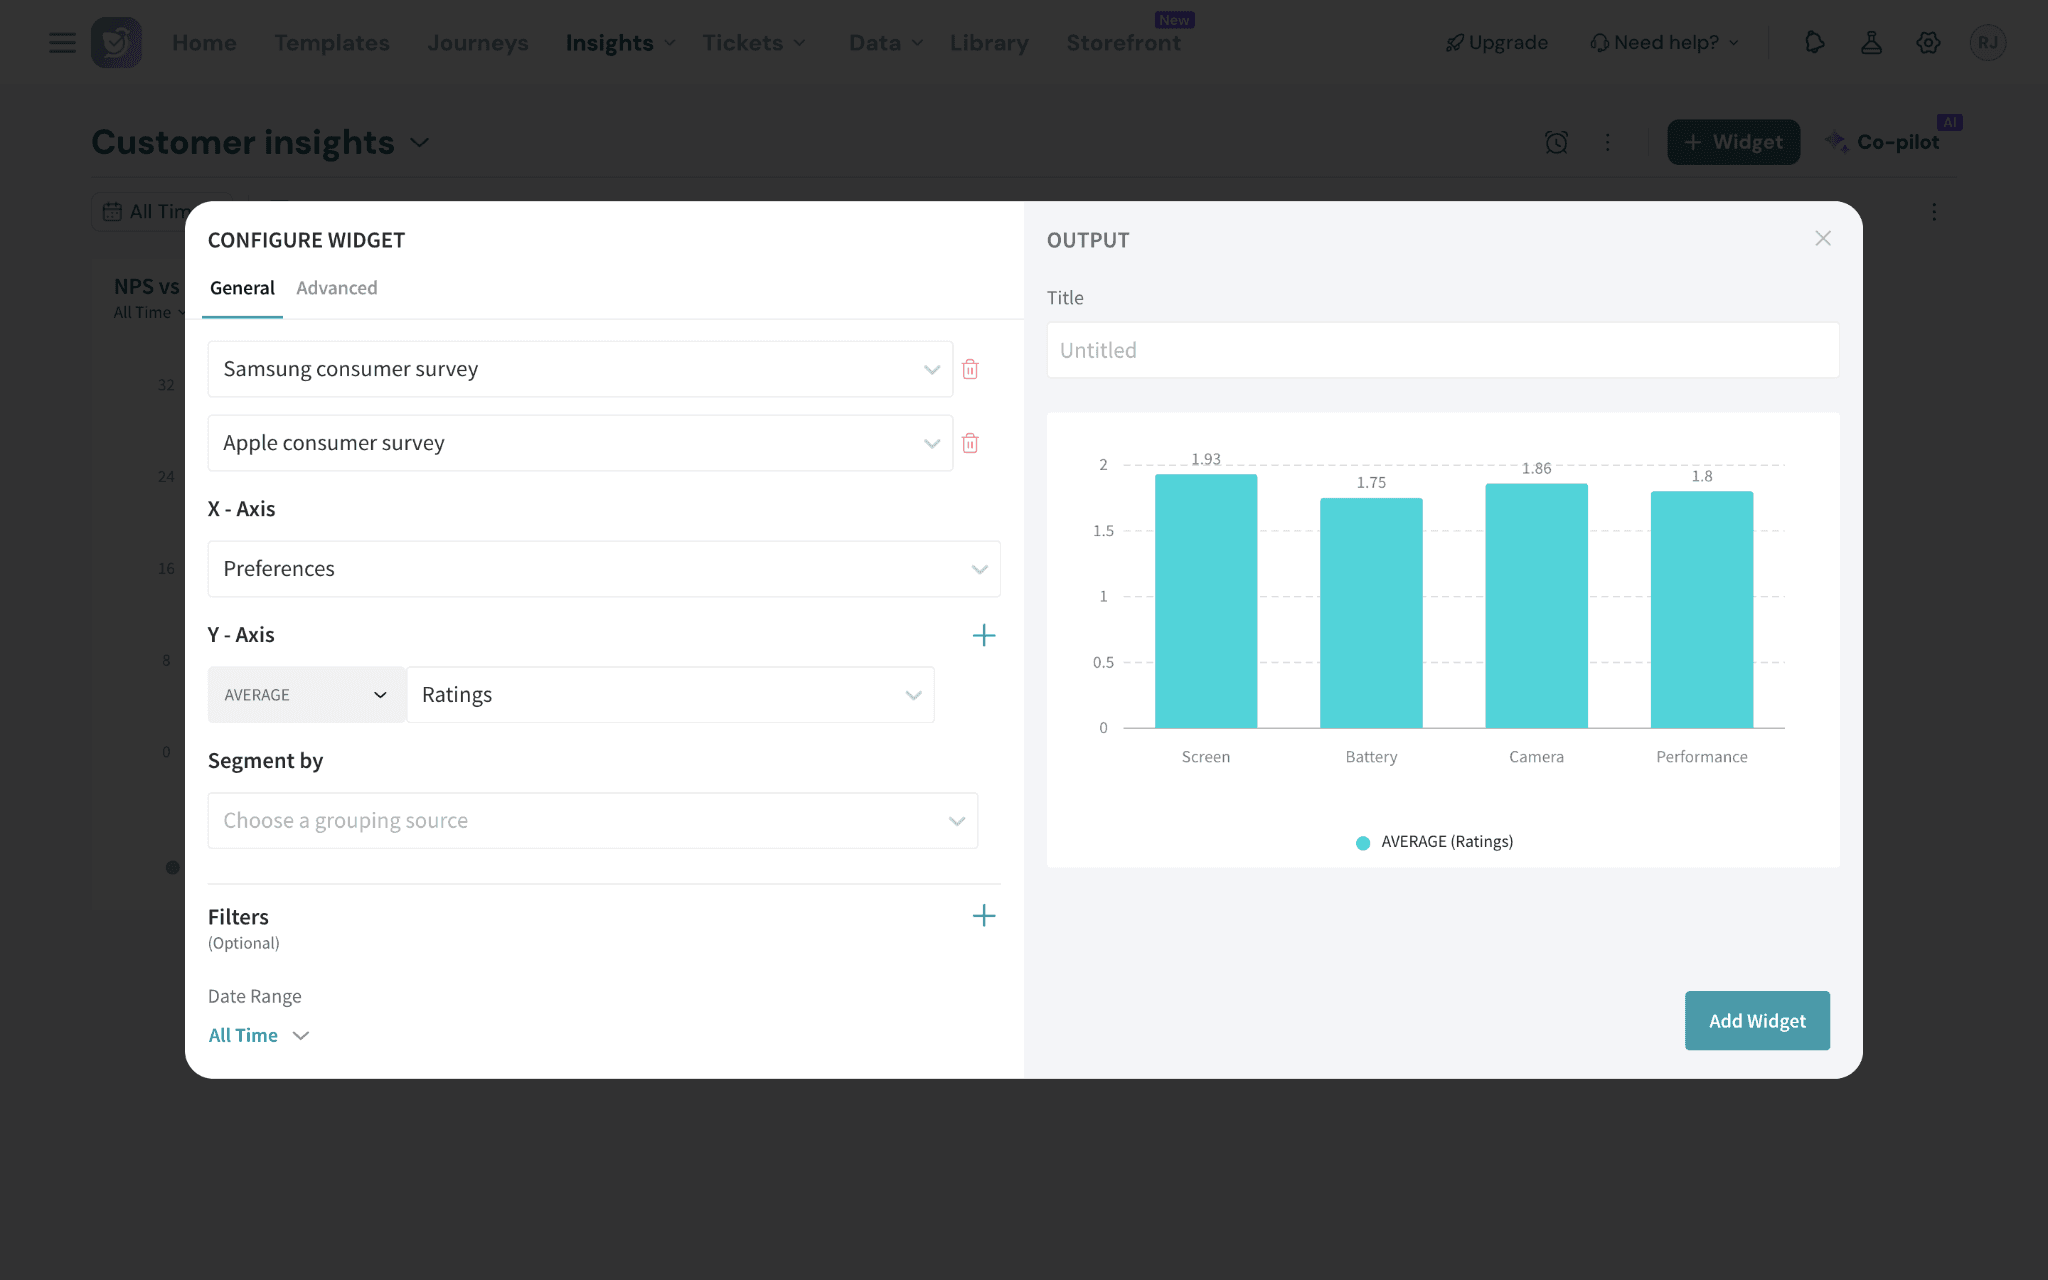Click the Title input field
This screenshot has width=2048, height=1280.
point(1443,350)
